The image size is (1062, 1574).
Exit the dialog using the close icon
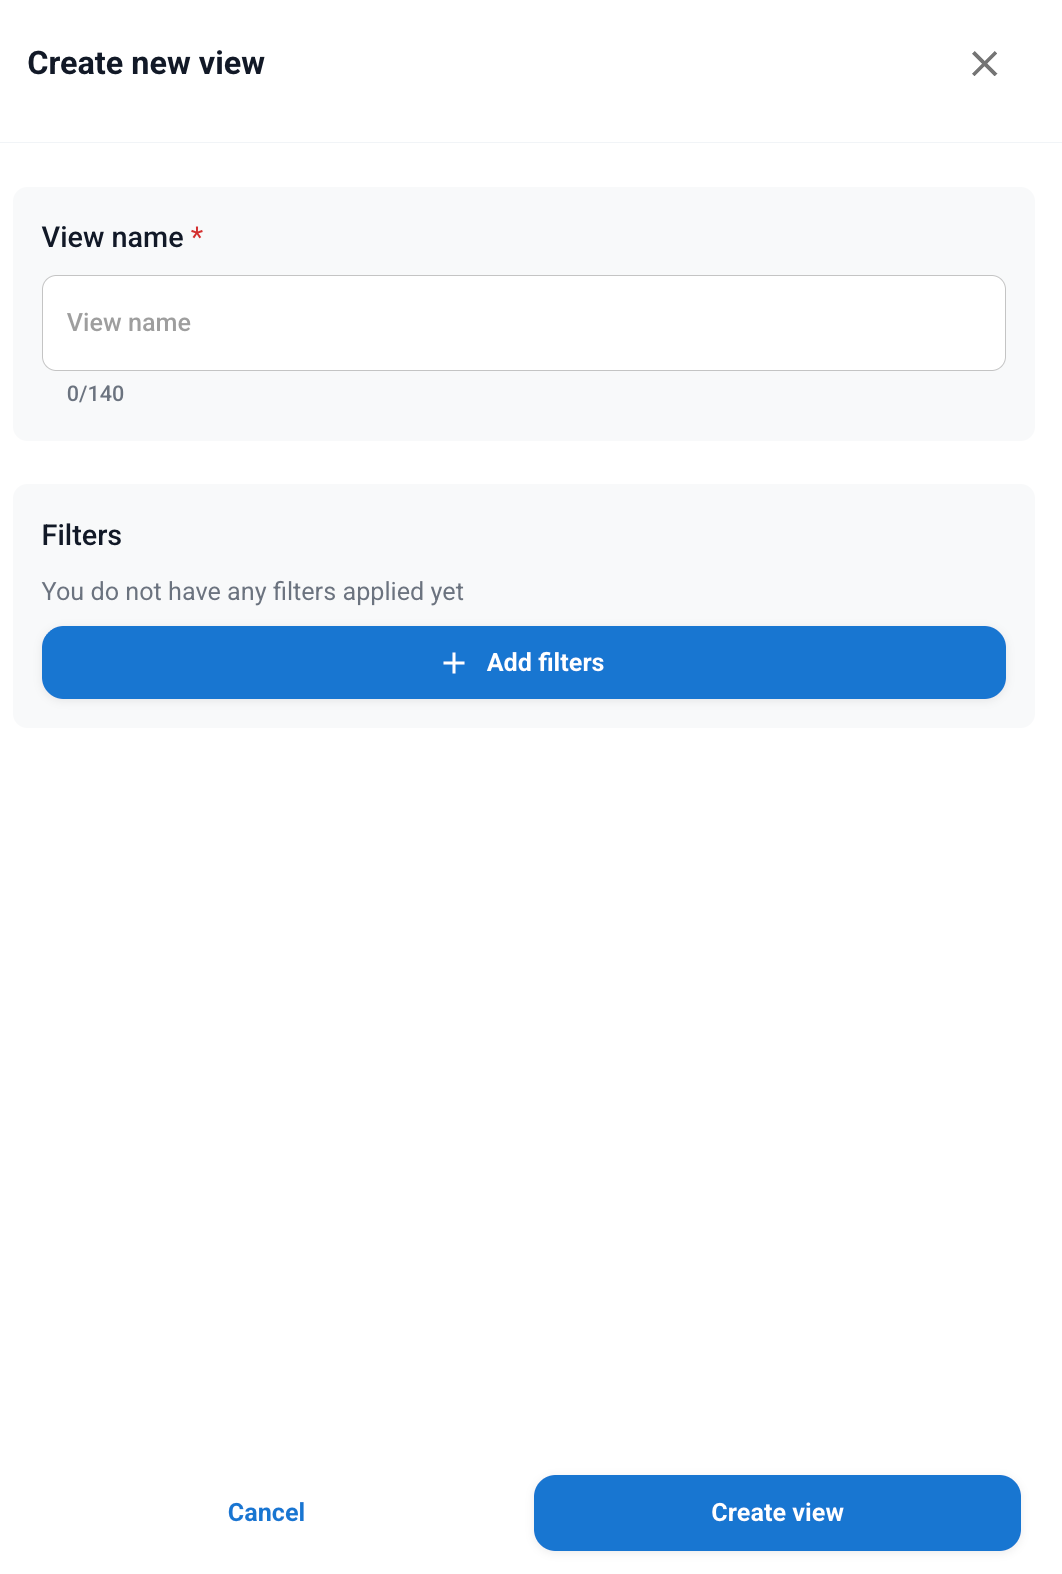[x=984, y=64]
